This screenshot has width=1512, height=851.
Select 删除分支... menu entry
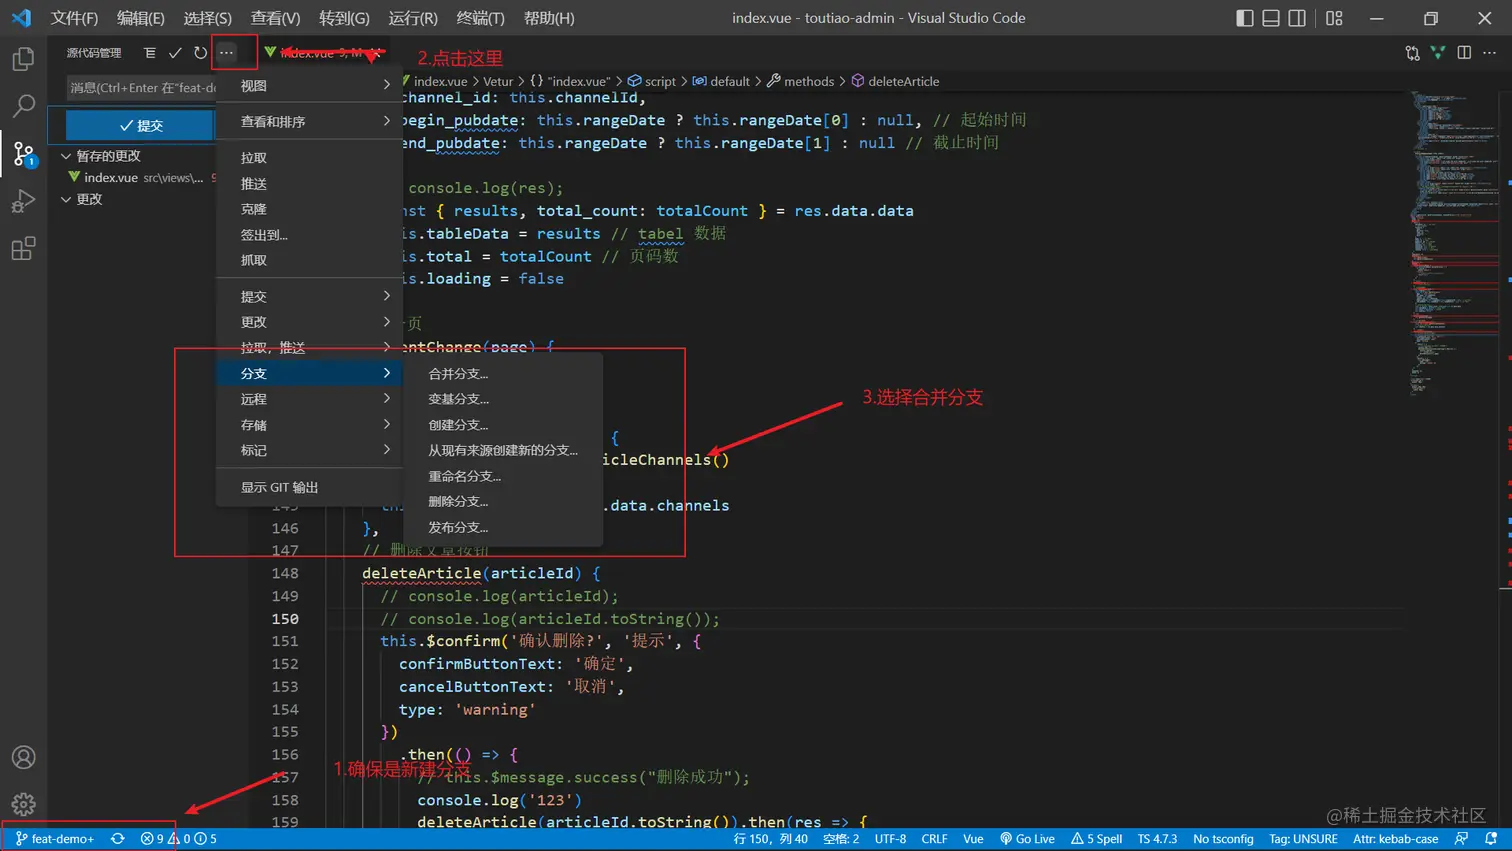click(503, 502)
